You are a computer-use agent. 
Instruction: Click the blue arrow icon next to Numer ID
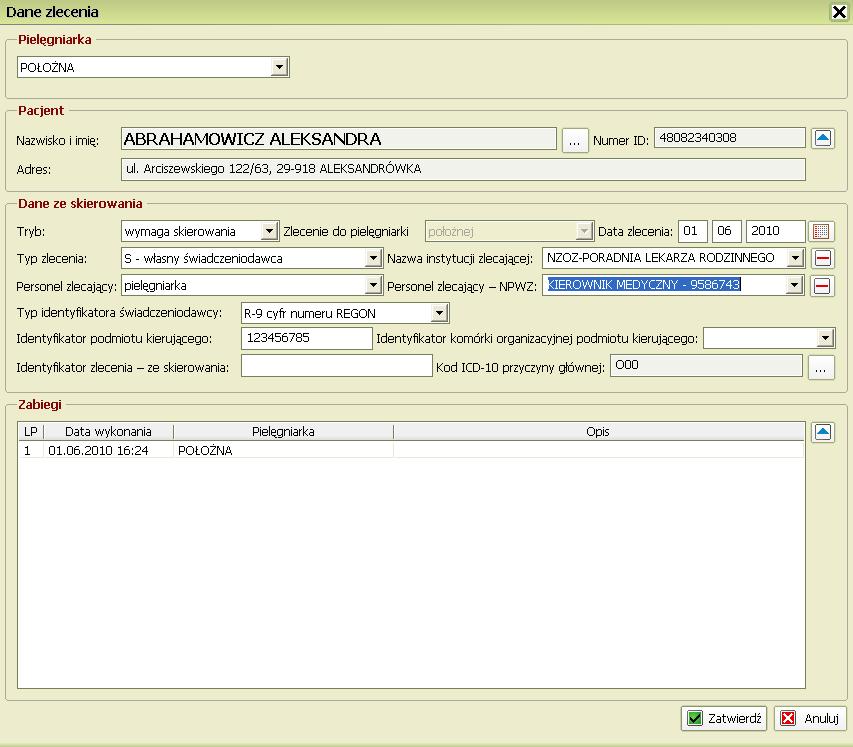pyautogui.click(x=823, y=138)
